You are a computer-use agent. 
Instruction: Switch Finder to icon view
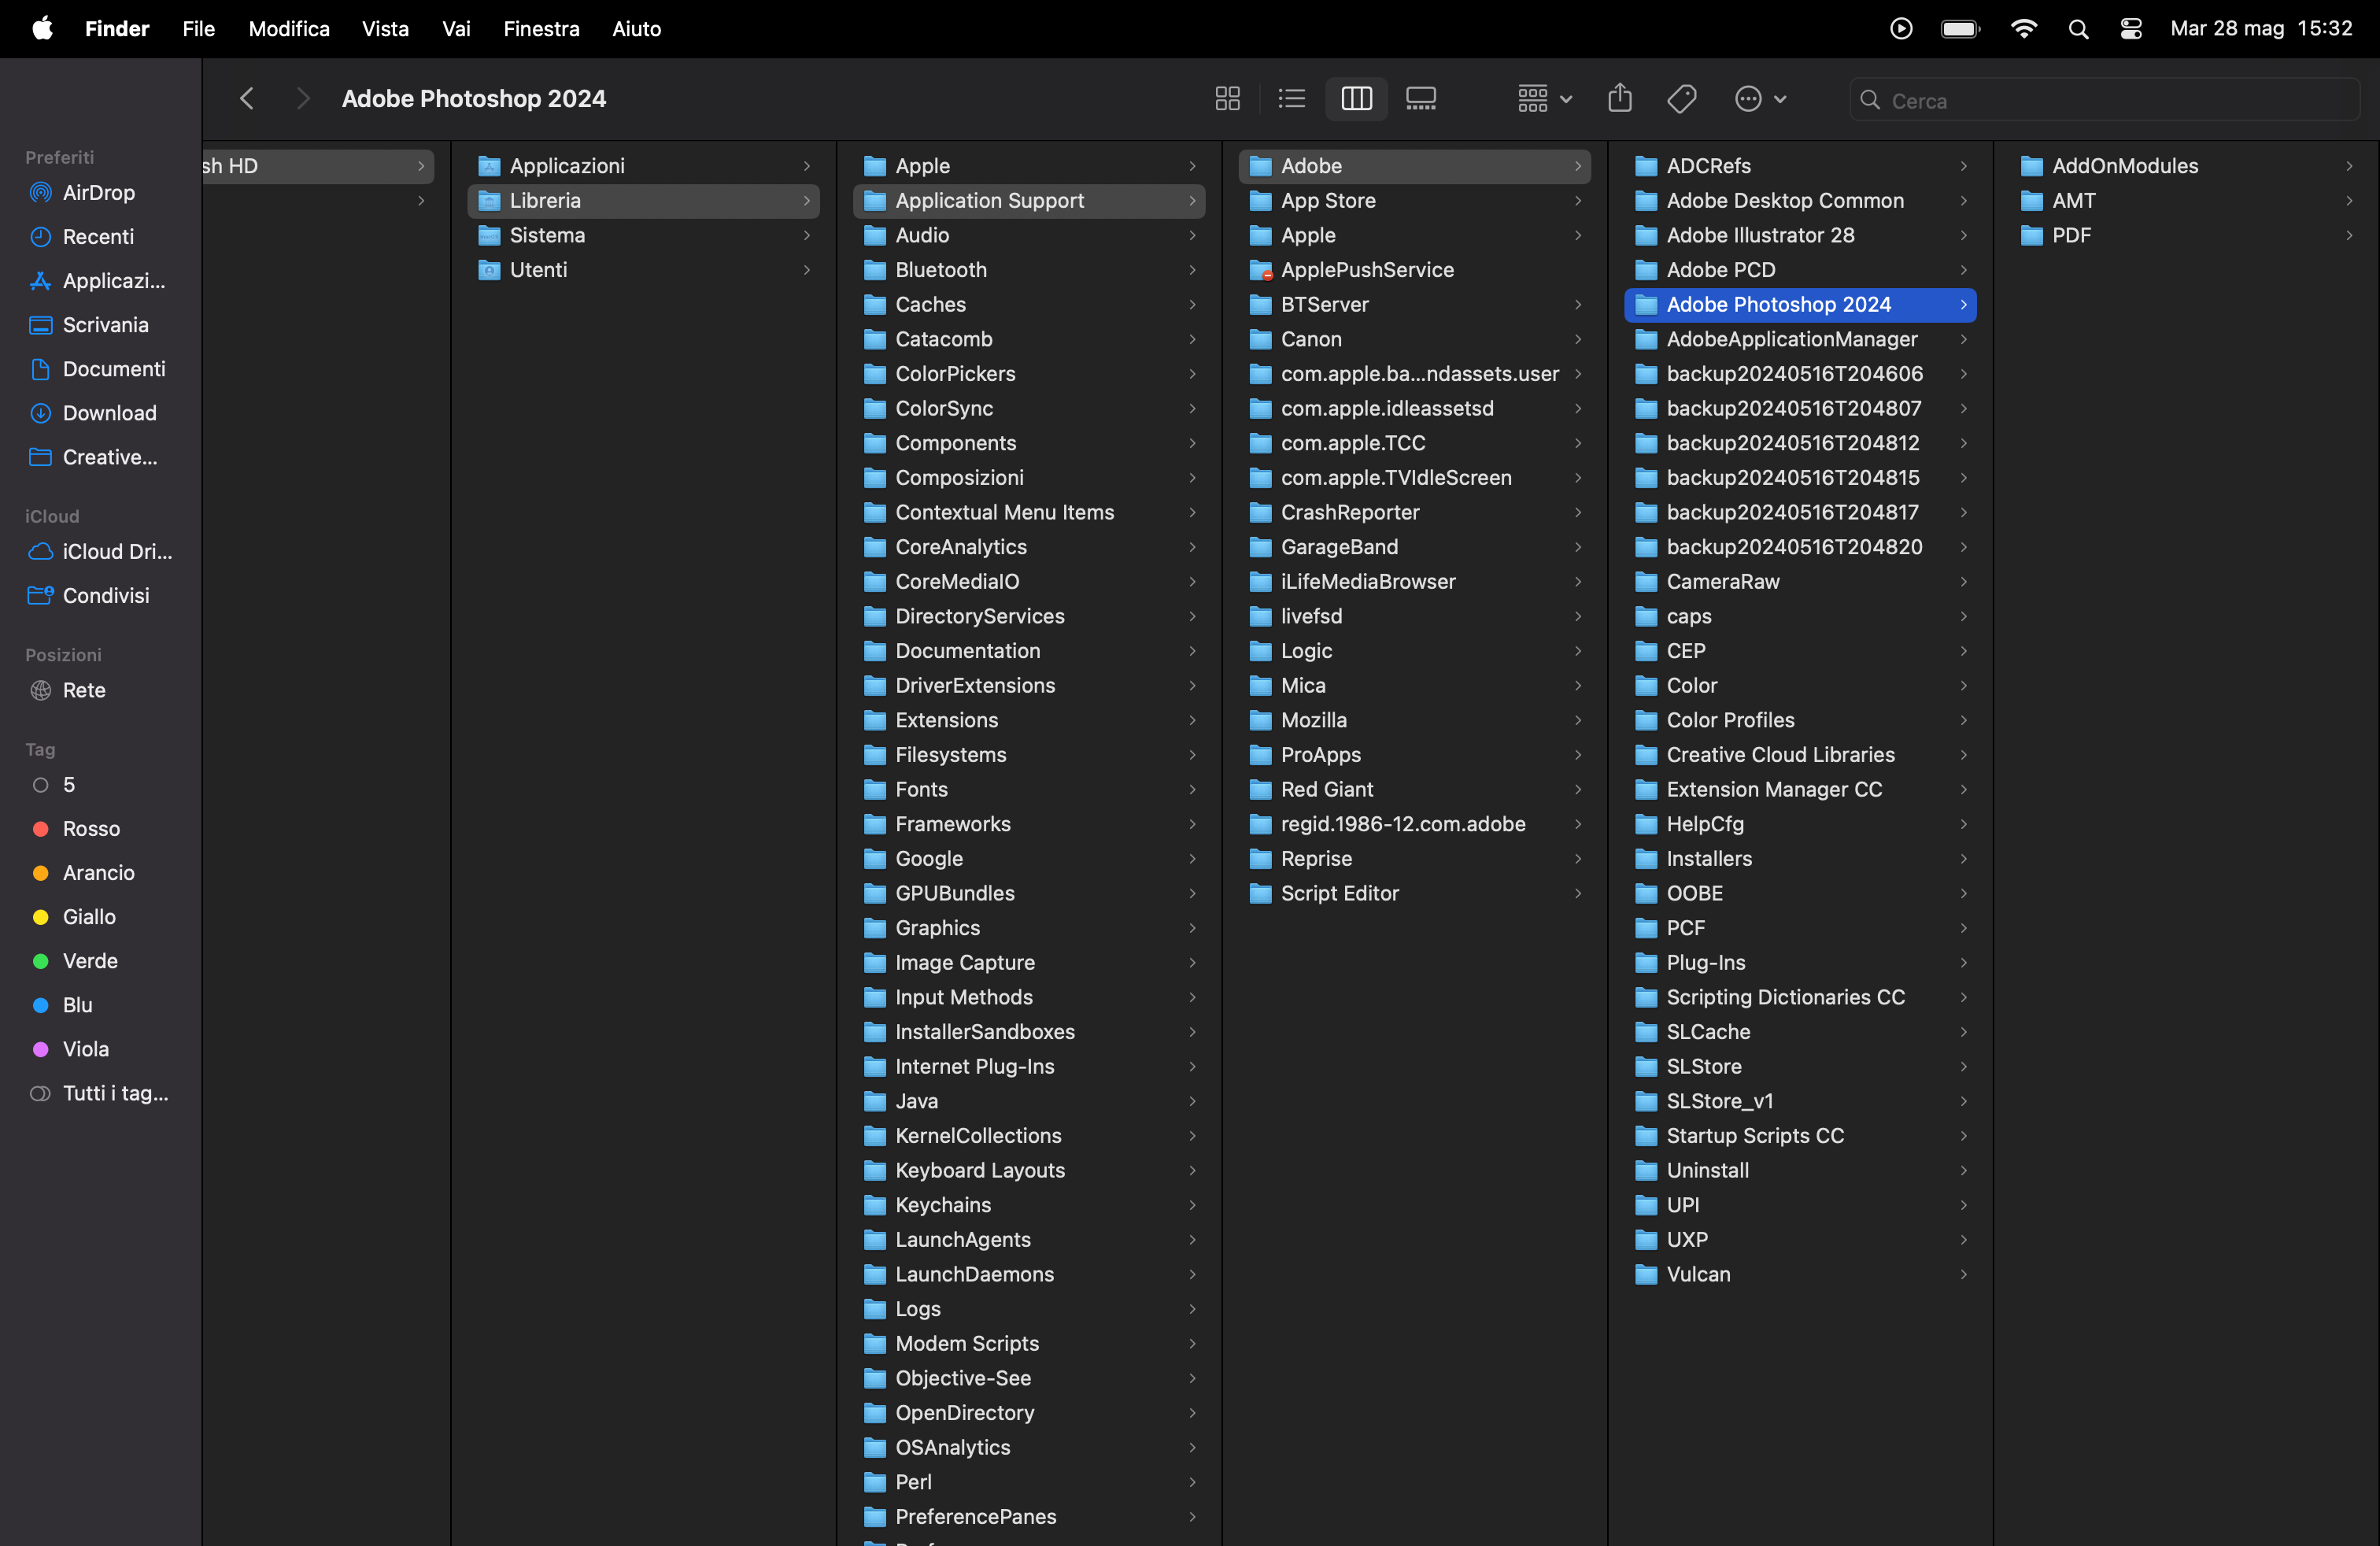click(1227, 98)
